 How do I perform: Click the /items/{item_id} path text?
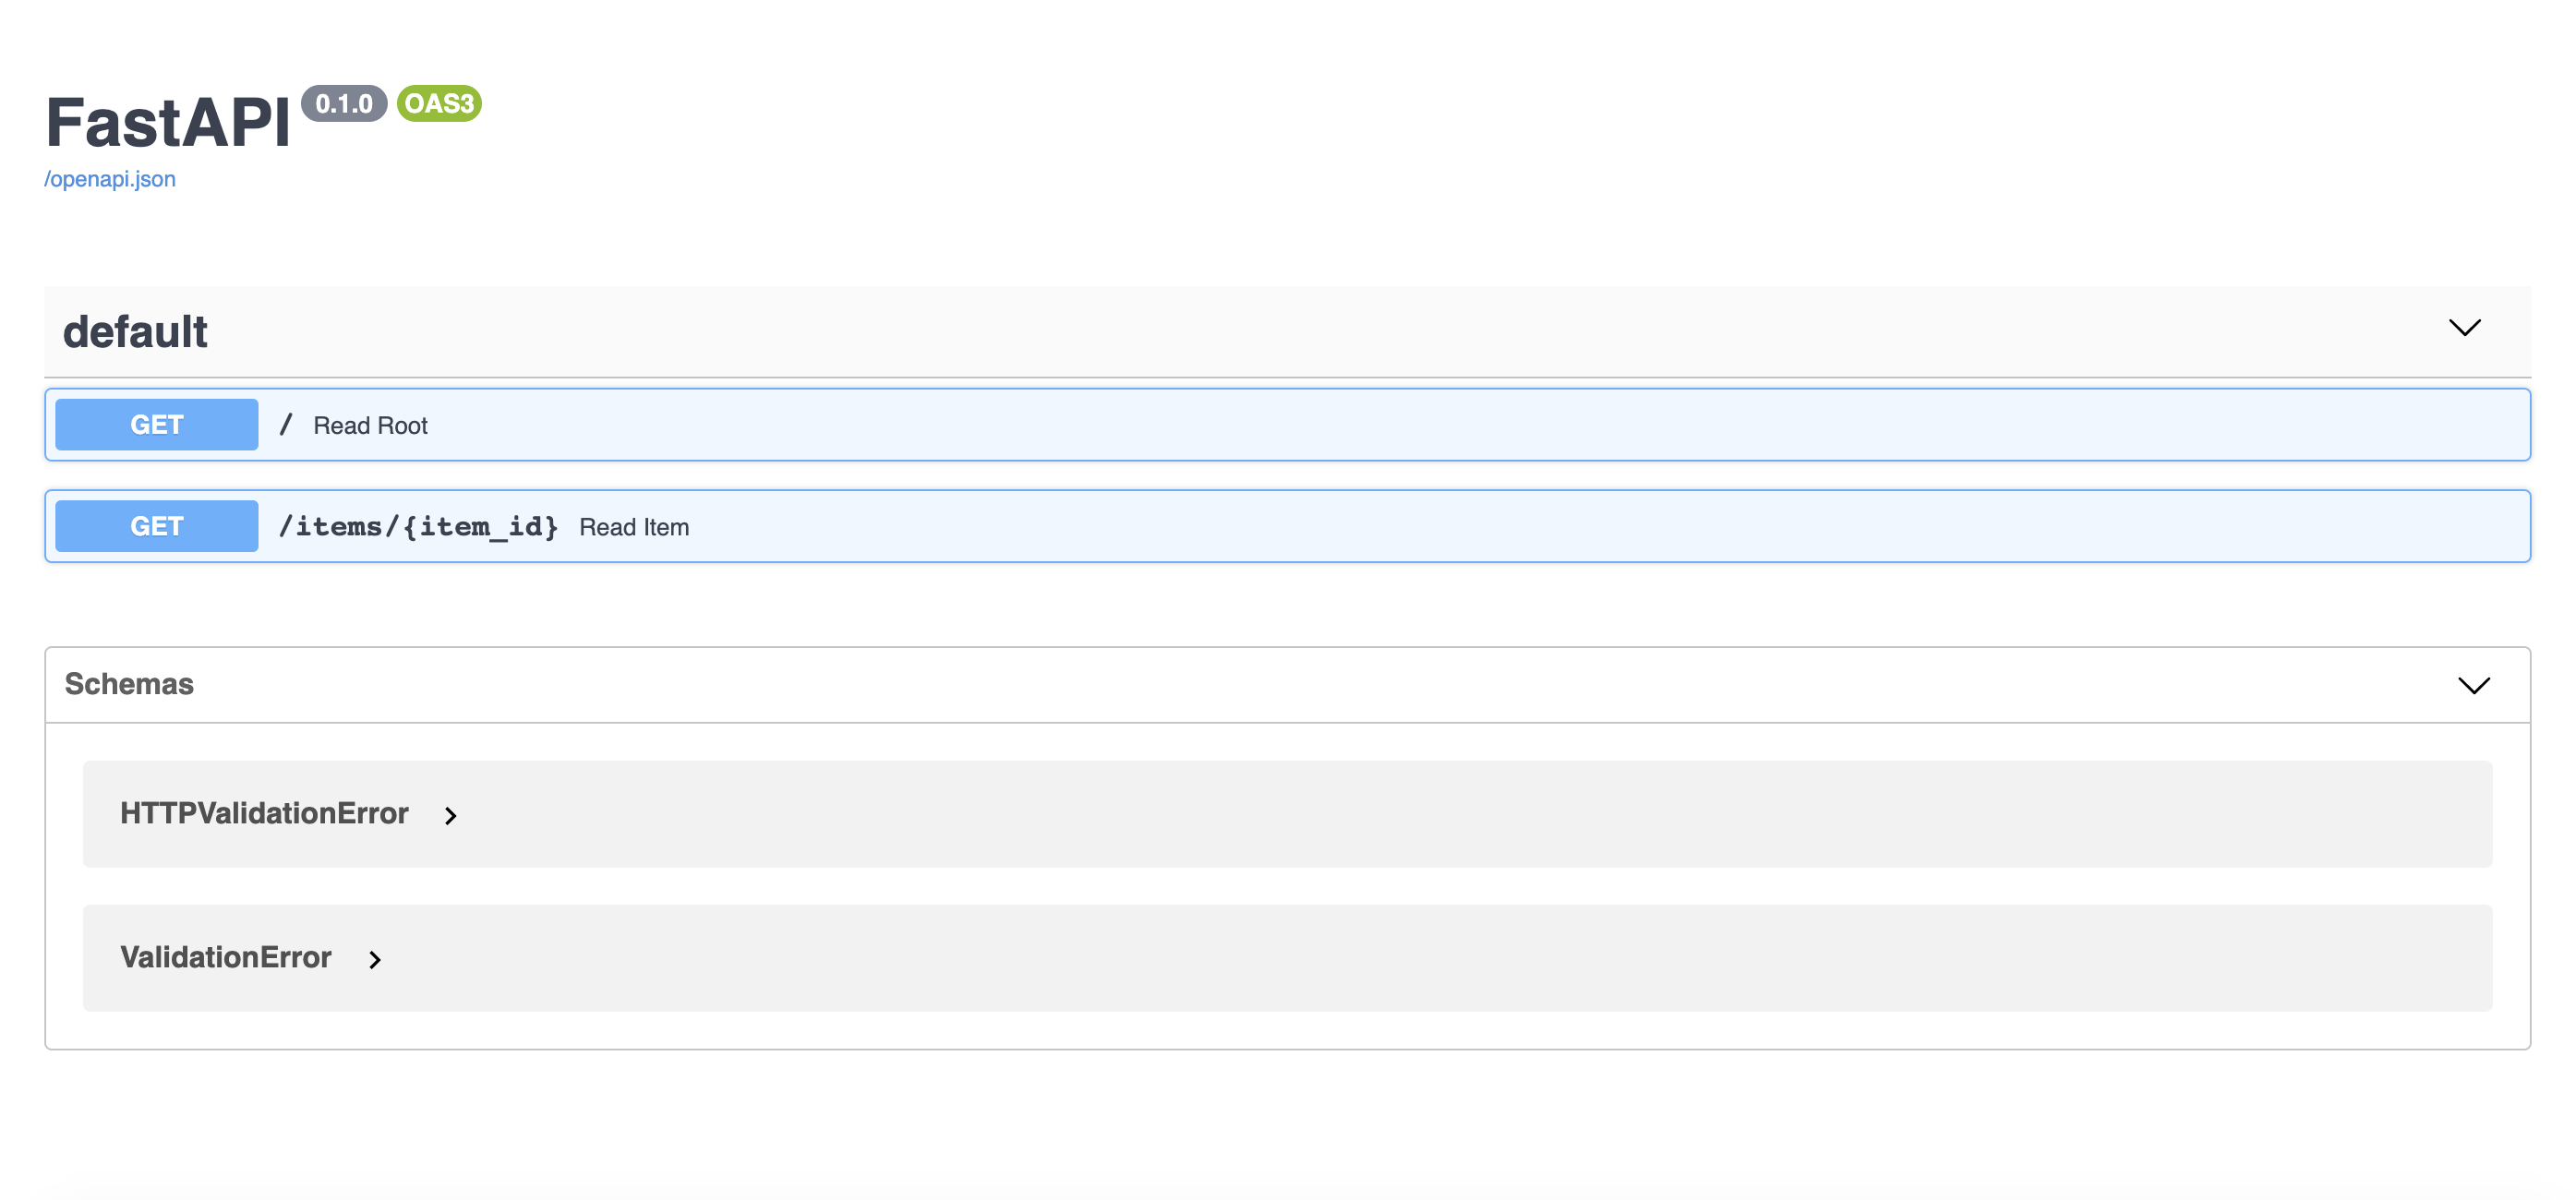[418, 527]
